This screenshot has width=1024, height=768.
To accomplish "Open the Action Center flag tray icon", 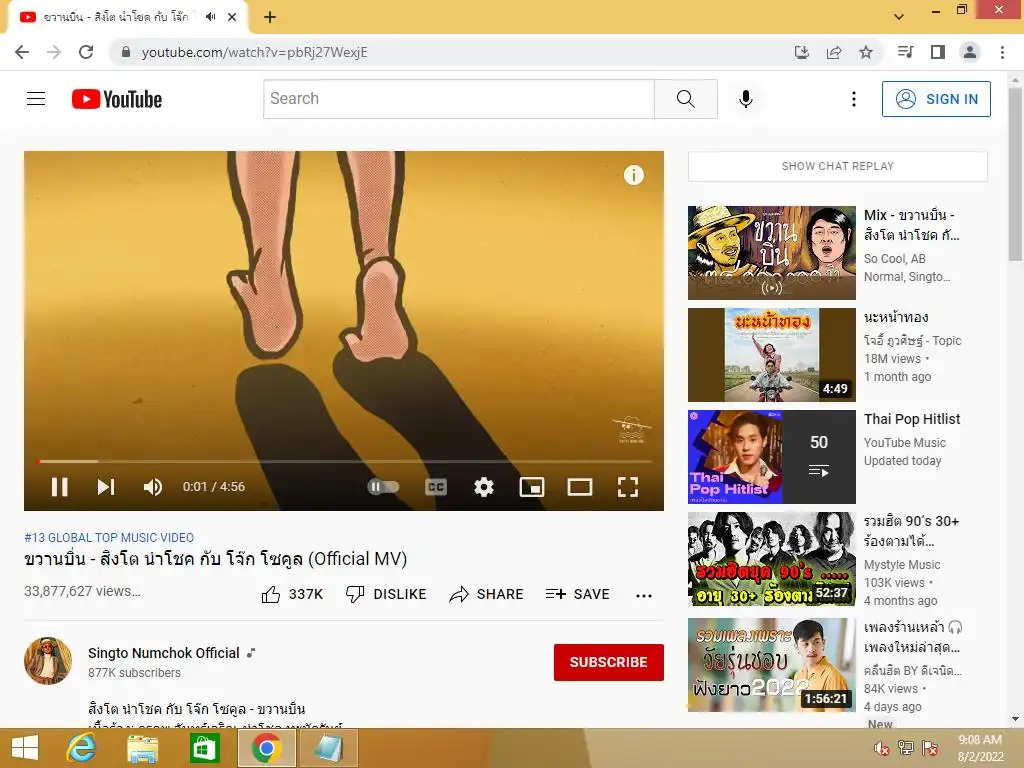I will (930, 748).
